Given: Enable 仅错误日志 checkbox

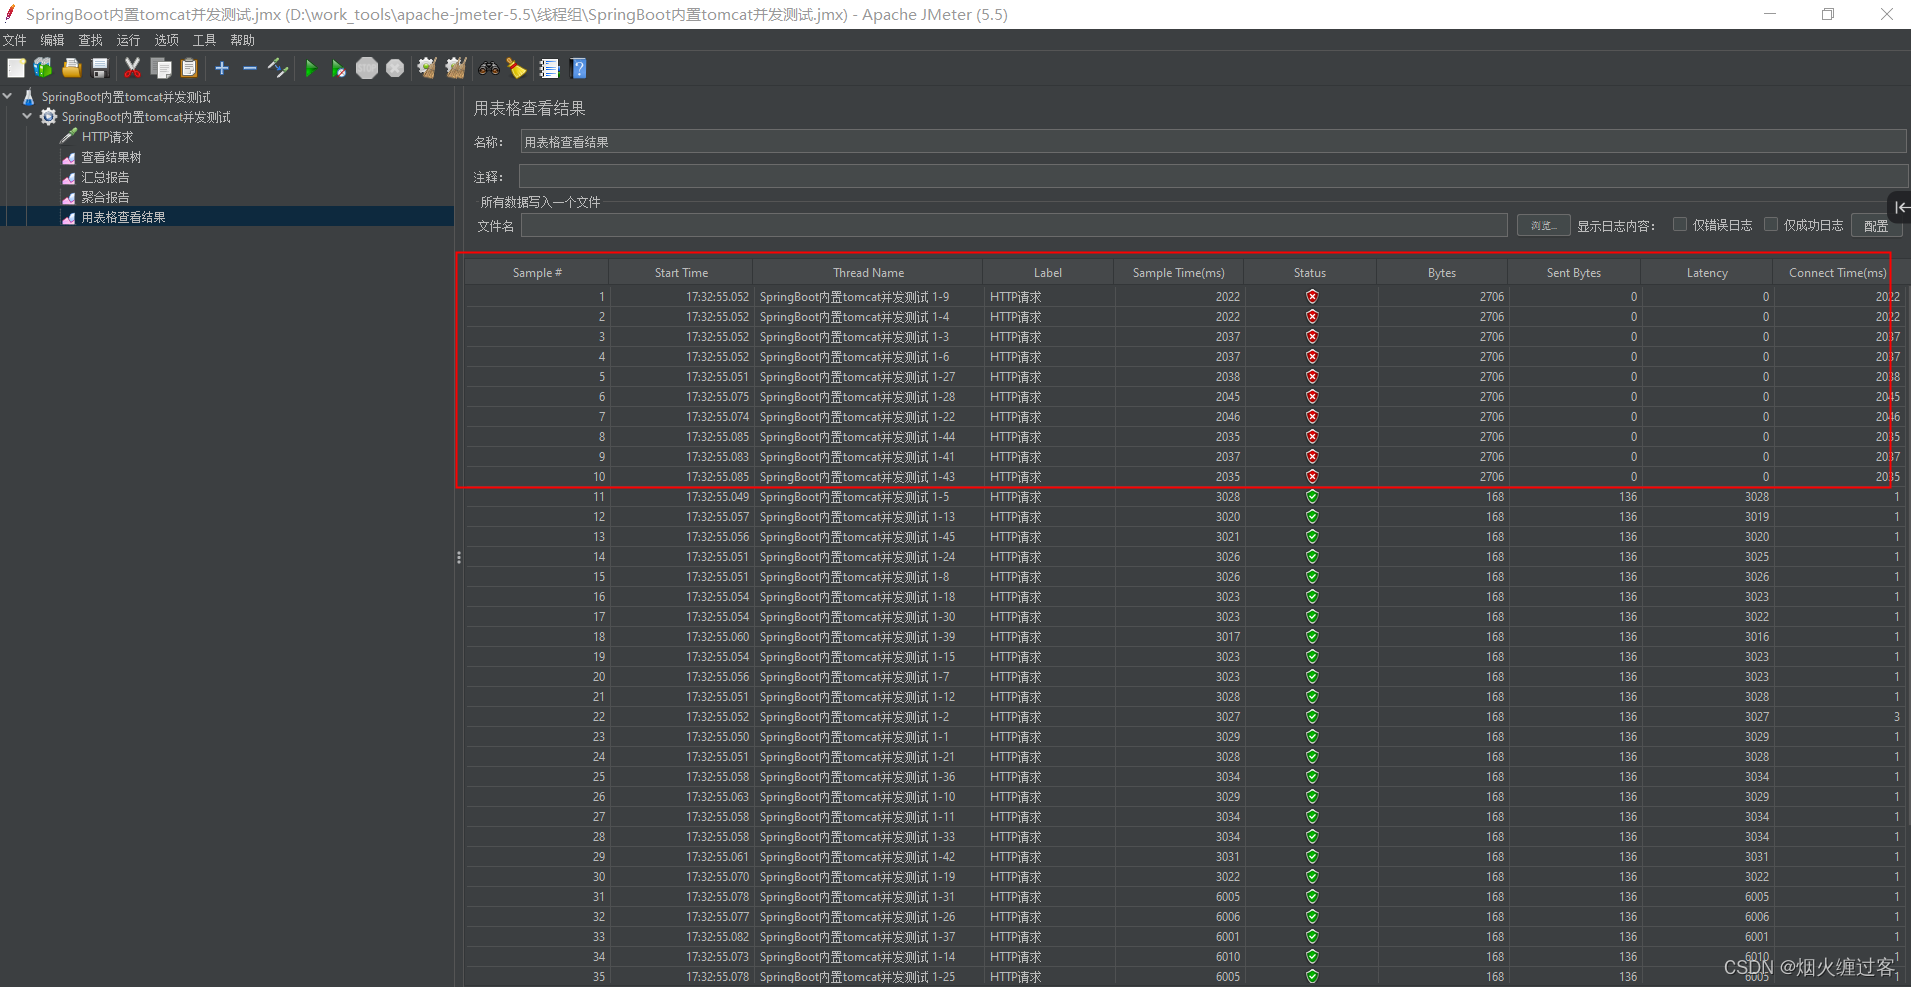Looking at the screenshot, I should pyautogui.click(x=1680, y=224).
